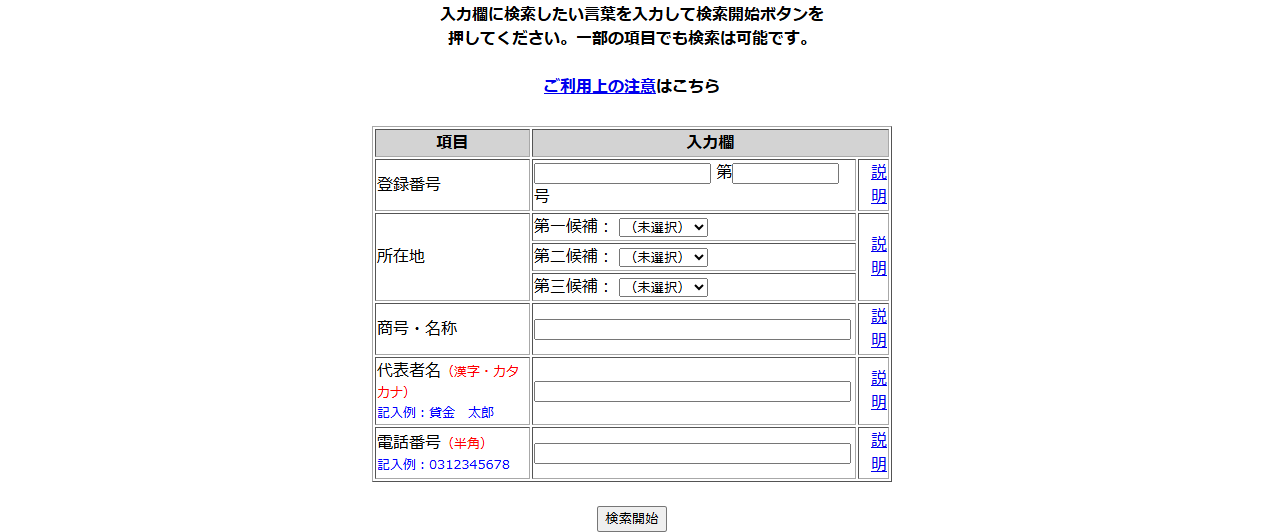Click the 代表者名 input field

click(692, 391)
